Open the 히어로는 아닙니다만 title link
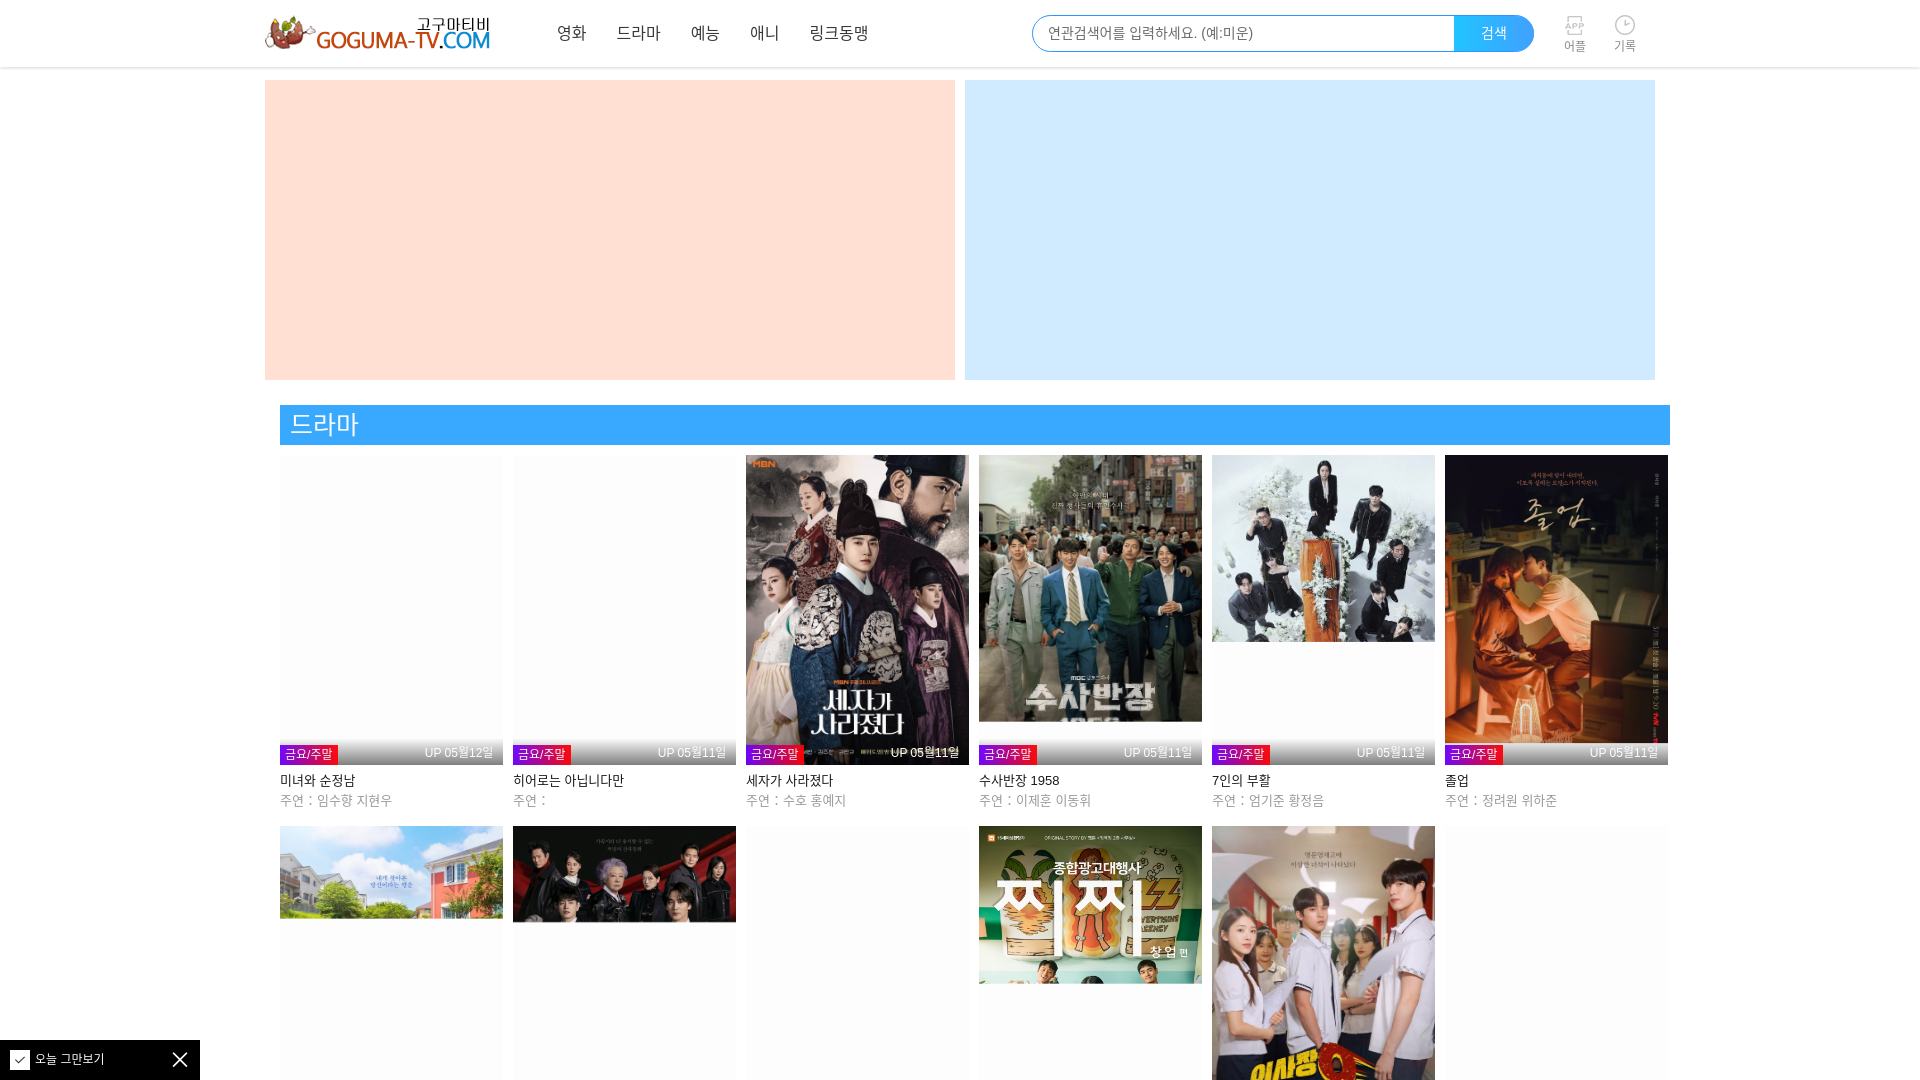Screen dimensions: 1920x1080 [568, 780]
